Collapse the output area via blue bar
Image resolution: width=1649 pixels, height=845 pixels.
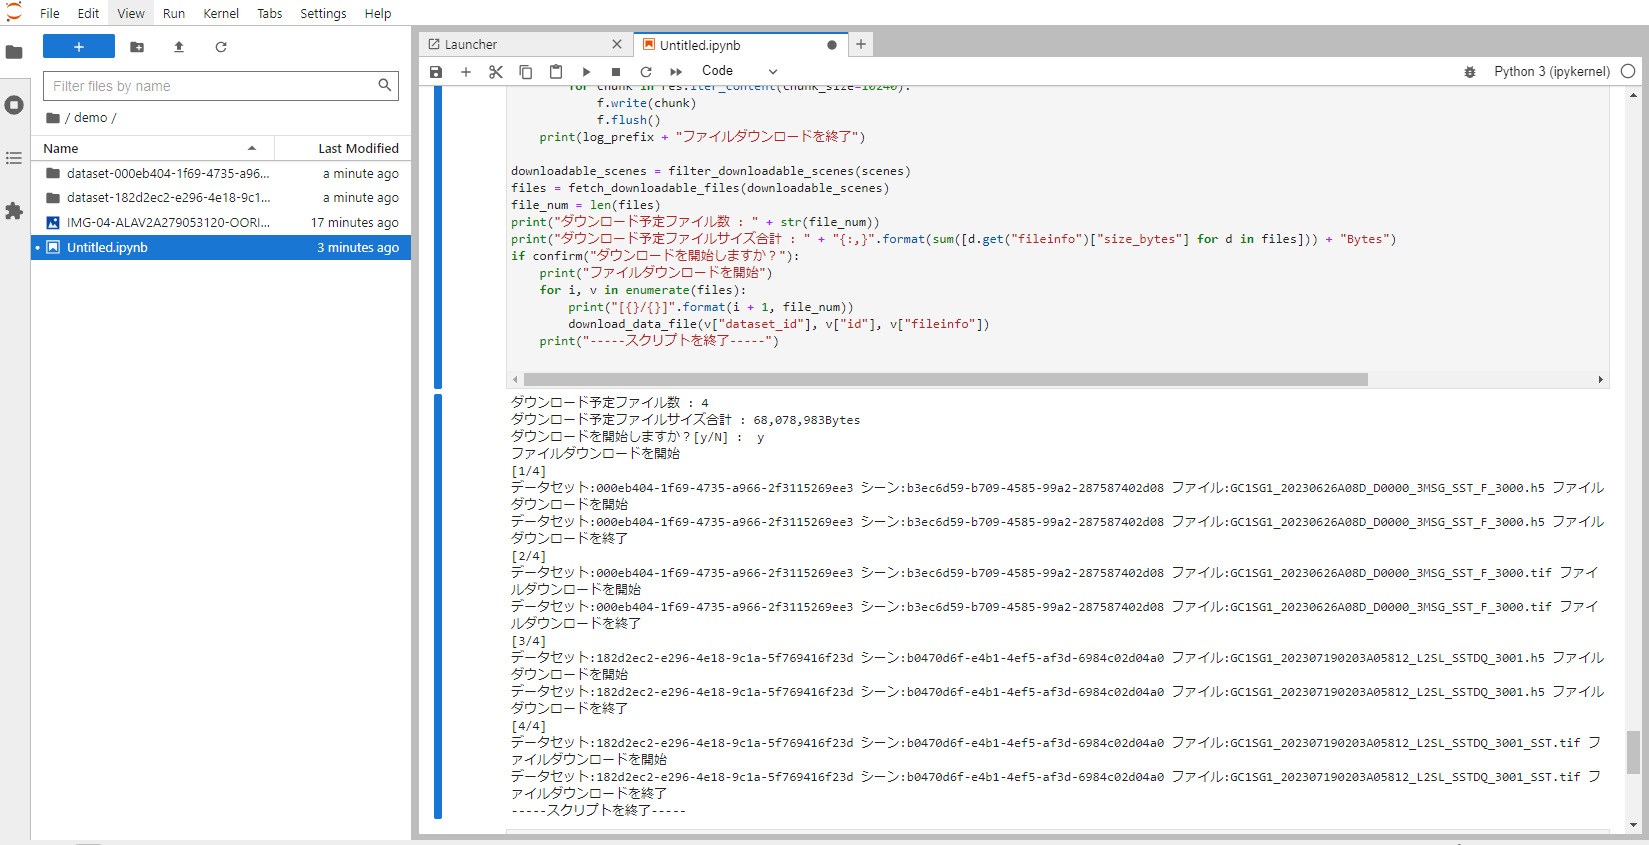tap(438, 607)
